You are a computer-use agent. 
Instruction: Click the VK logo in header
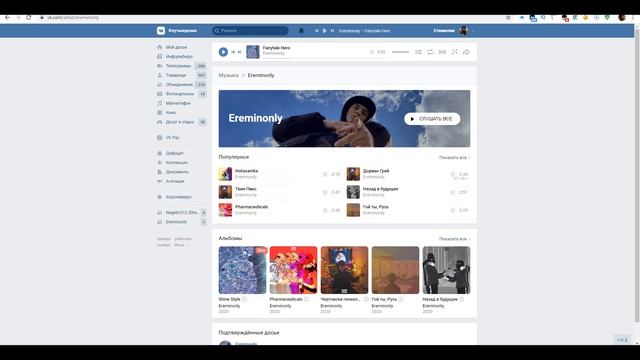pyautogui.click(x=161, y=31)
